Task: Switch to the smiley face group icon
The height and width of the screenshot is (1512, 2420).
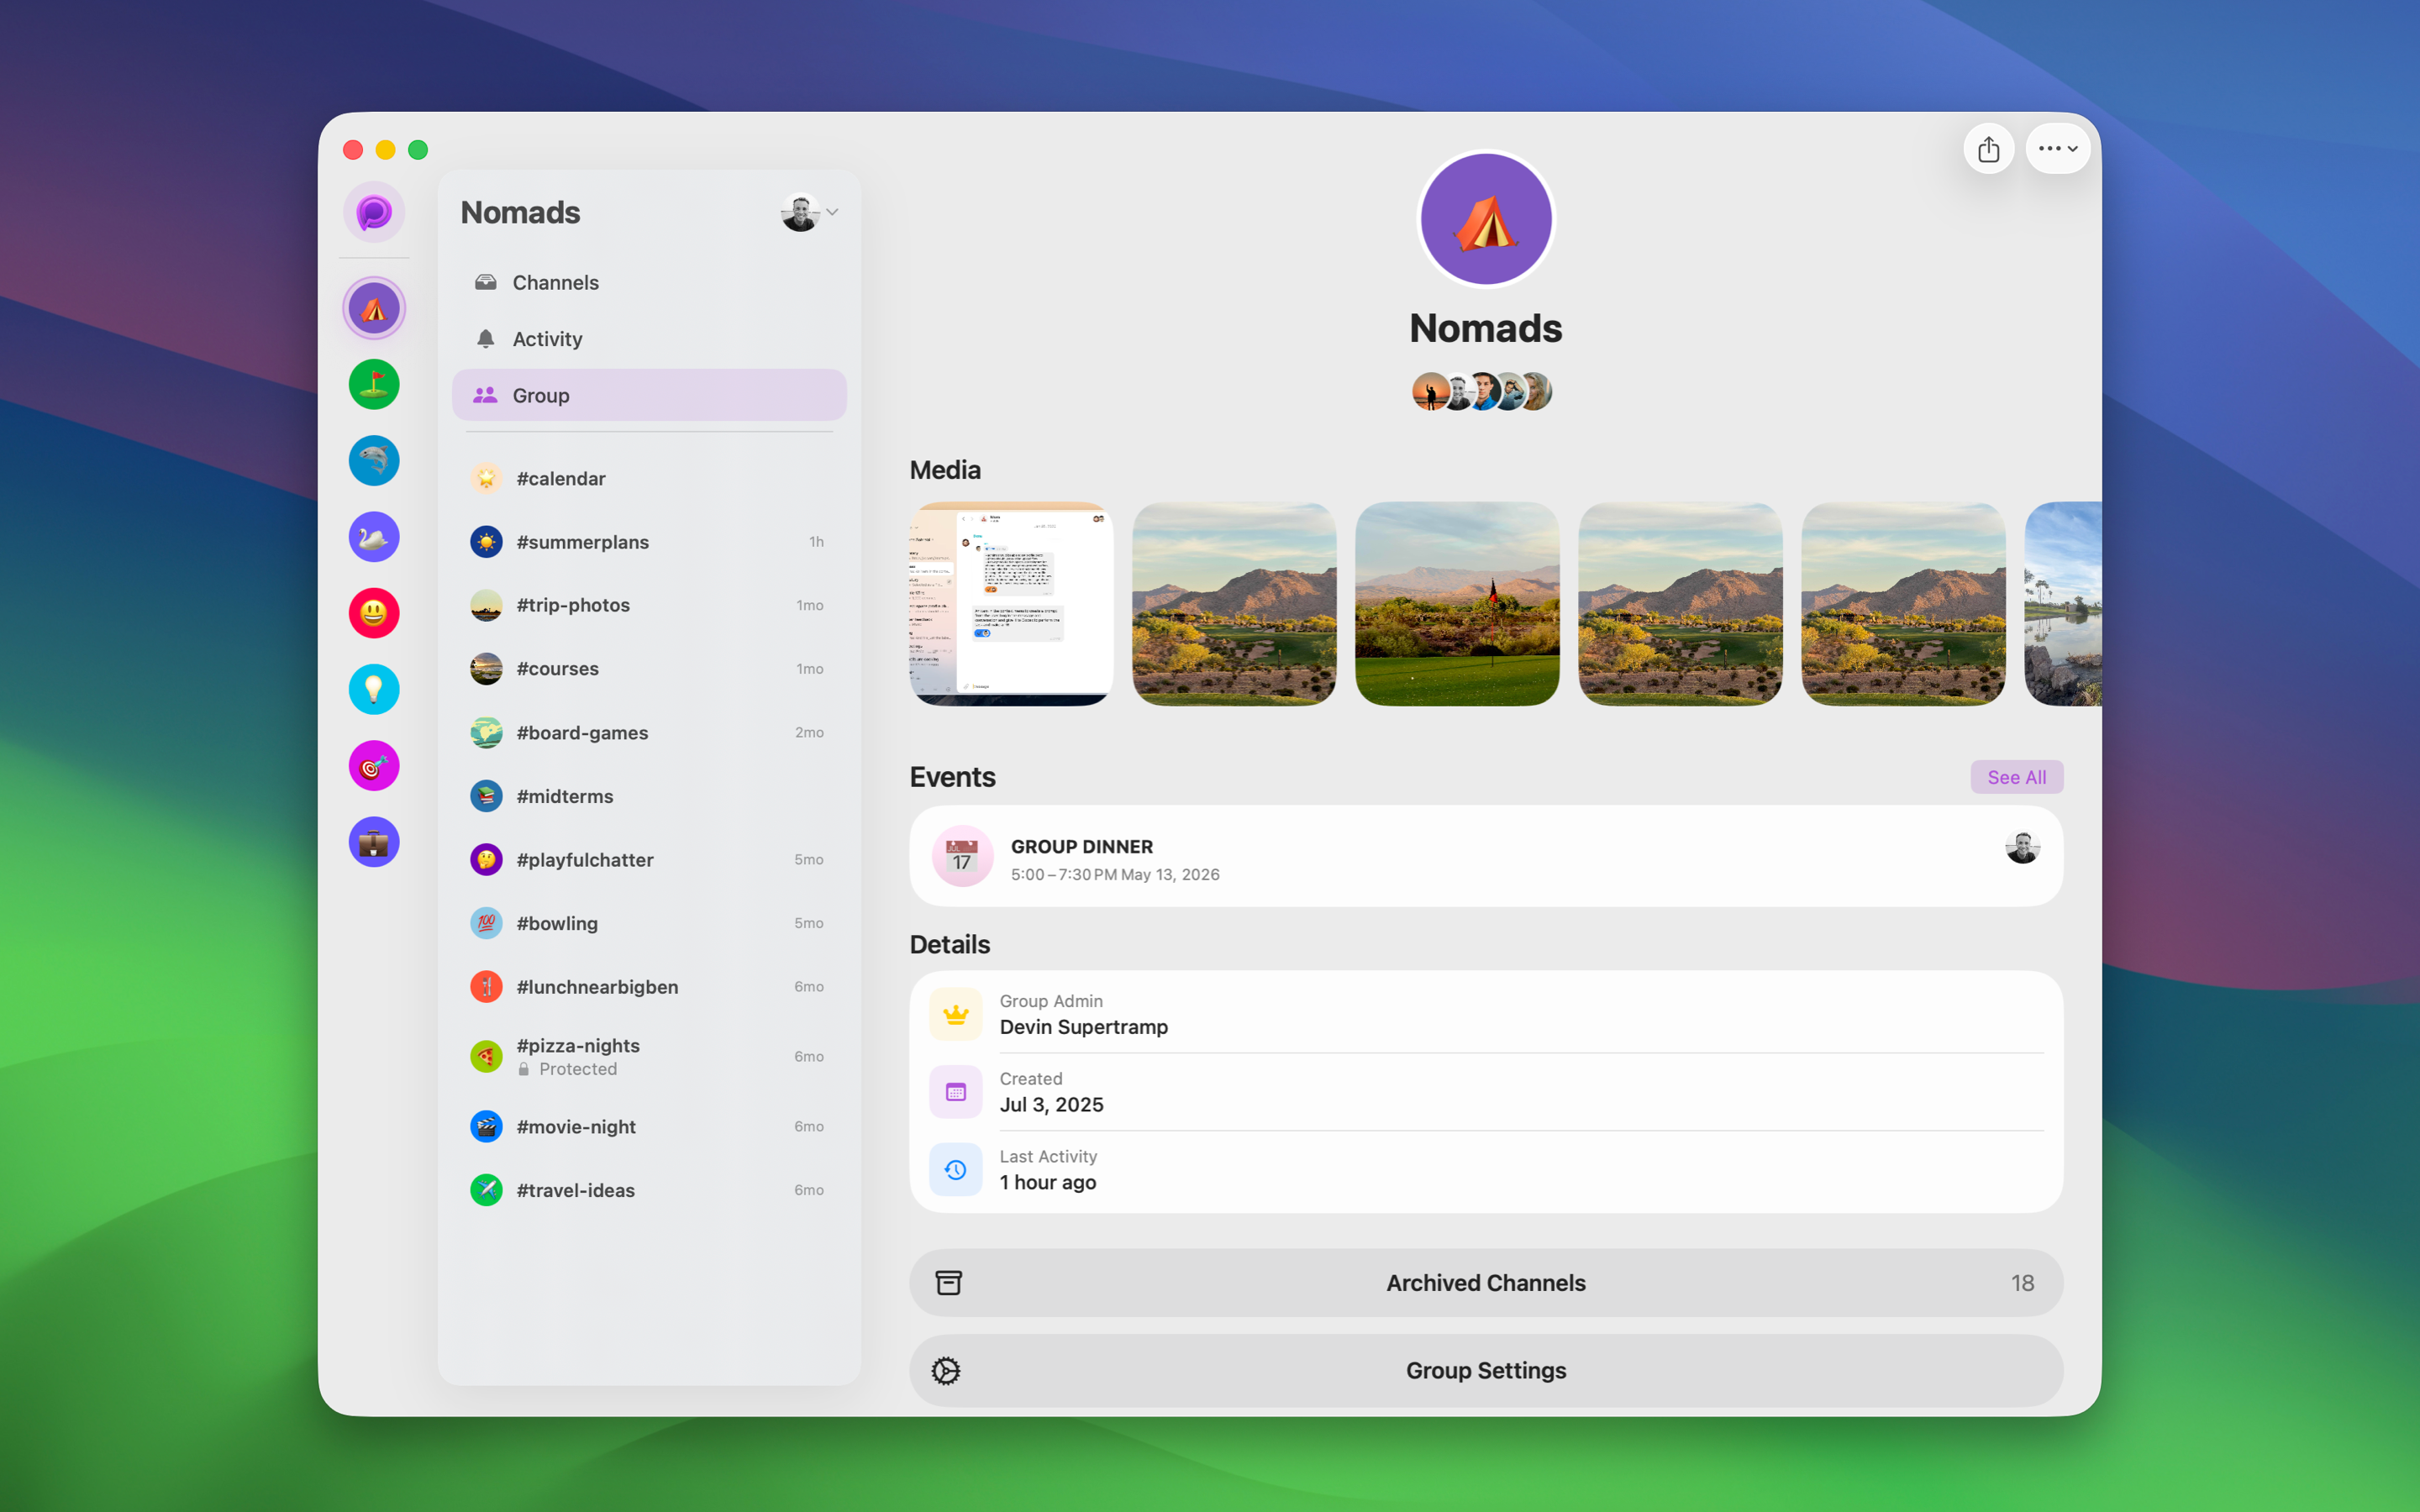Action: (x=374, y=613)
